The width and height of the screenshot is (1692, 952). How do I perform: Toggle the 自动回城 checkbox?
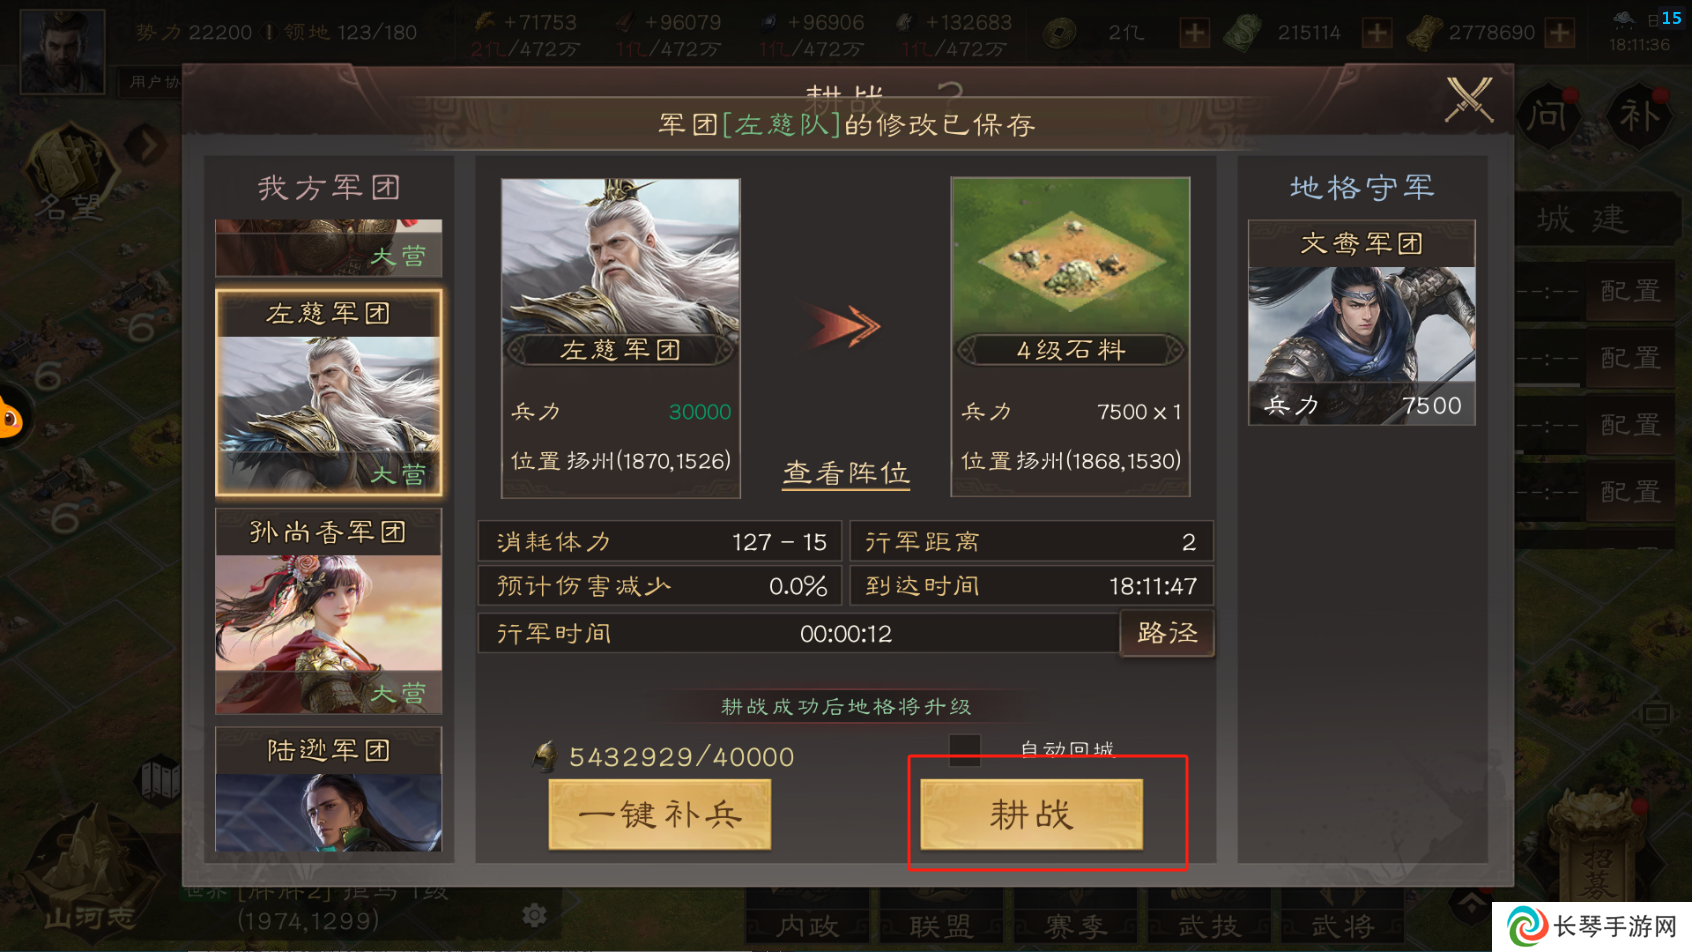(x=964, y=749)
